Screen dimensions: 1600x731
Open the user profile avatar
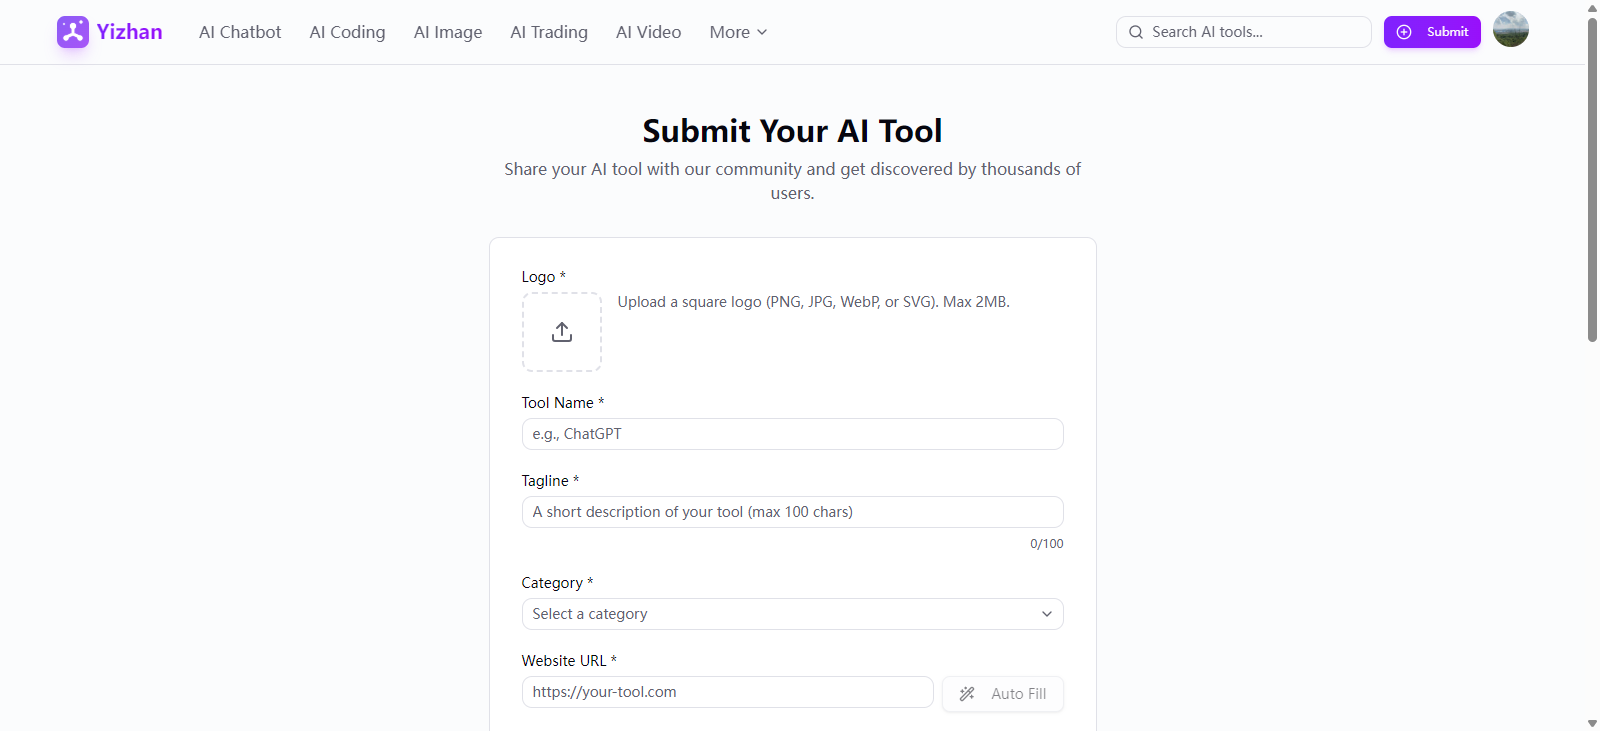[x=1510, y=30]
